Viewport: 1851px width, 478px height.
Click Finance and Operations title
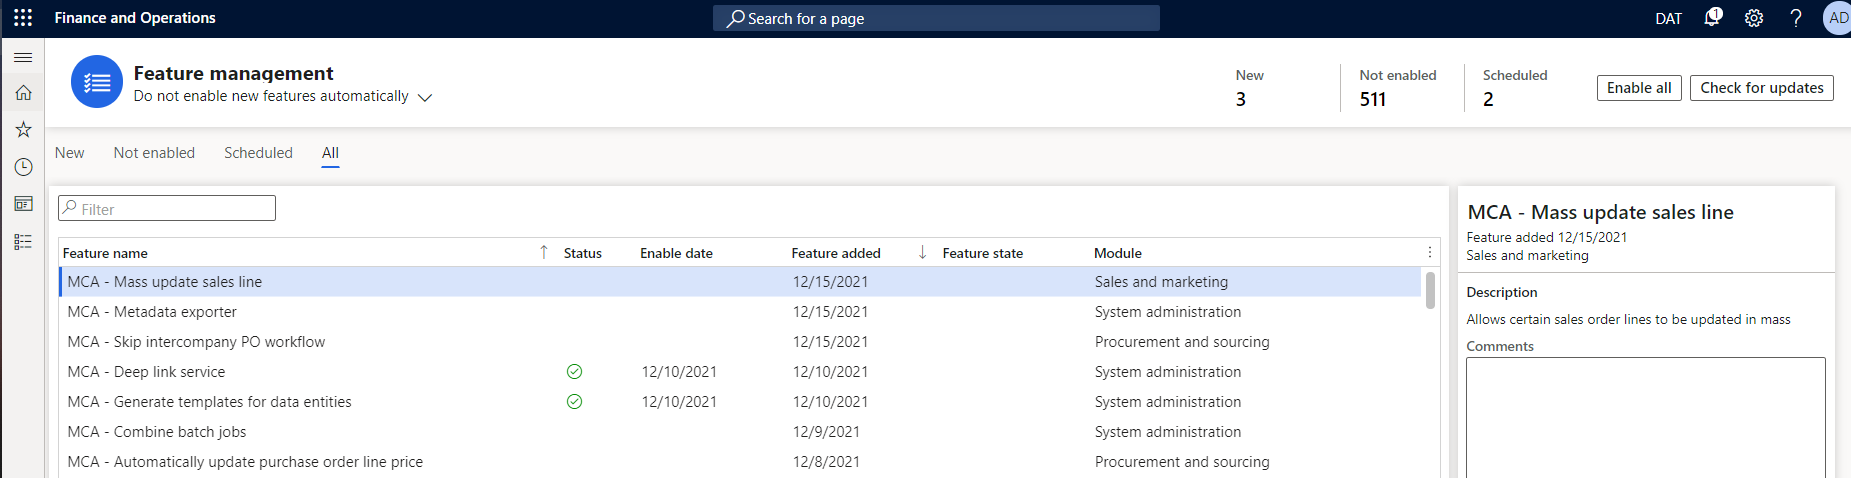point(135,18)
